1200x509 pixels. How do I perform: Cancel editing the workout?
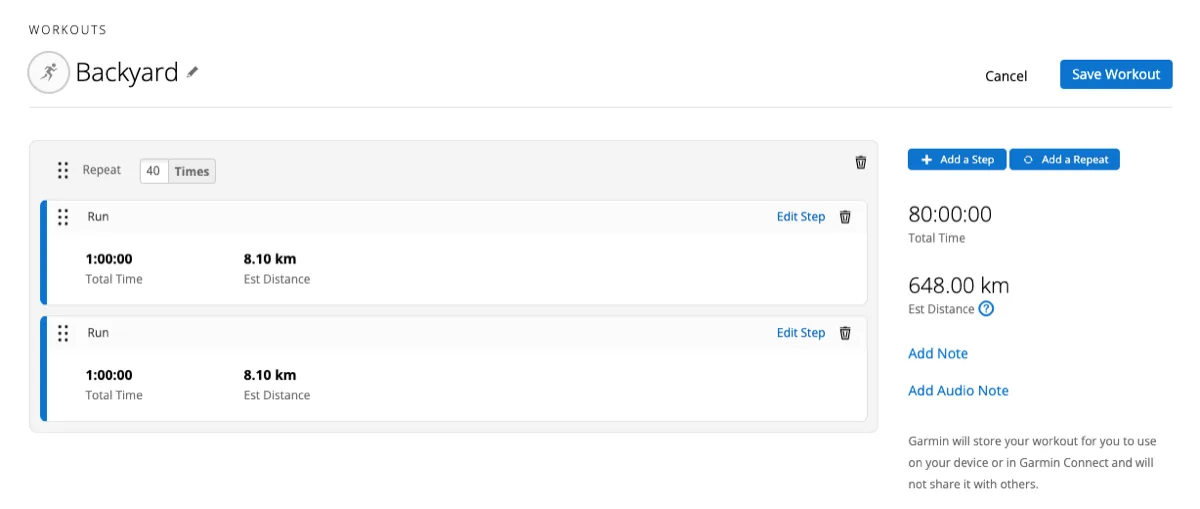pyautogui.click(x=1006, y=76)
